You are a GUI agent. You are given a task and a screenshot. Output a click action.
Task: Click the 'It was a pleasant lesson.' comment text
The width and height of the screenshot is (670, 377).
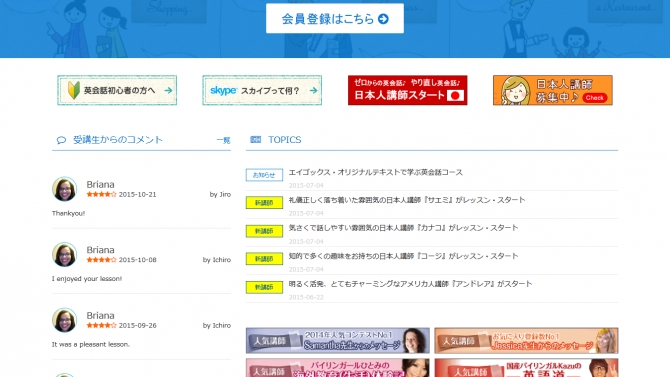(x=91, y=344)
